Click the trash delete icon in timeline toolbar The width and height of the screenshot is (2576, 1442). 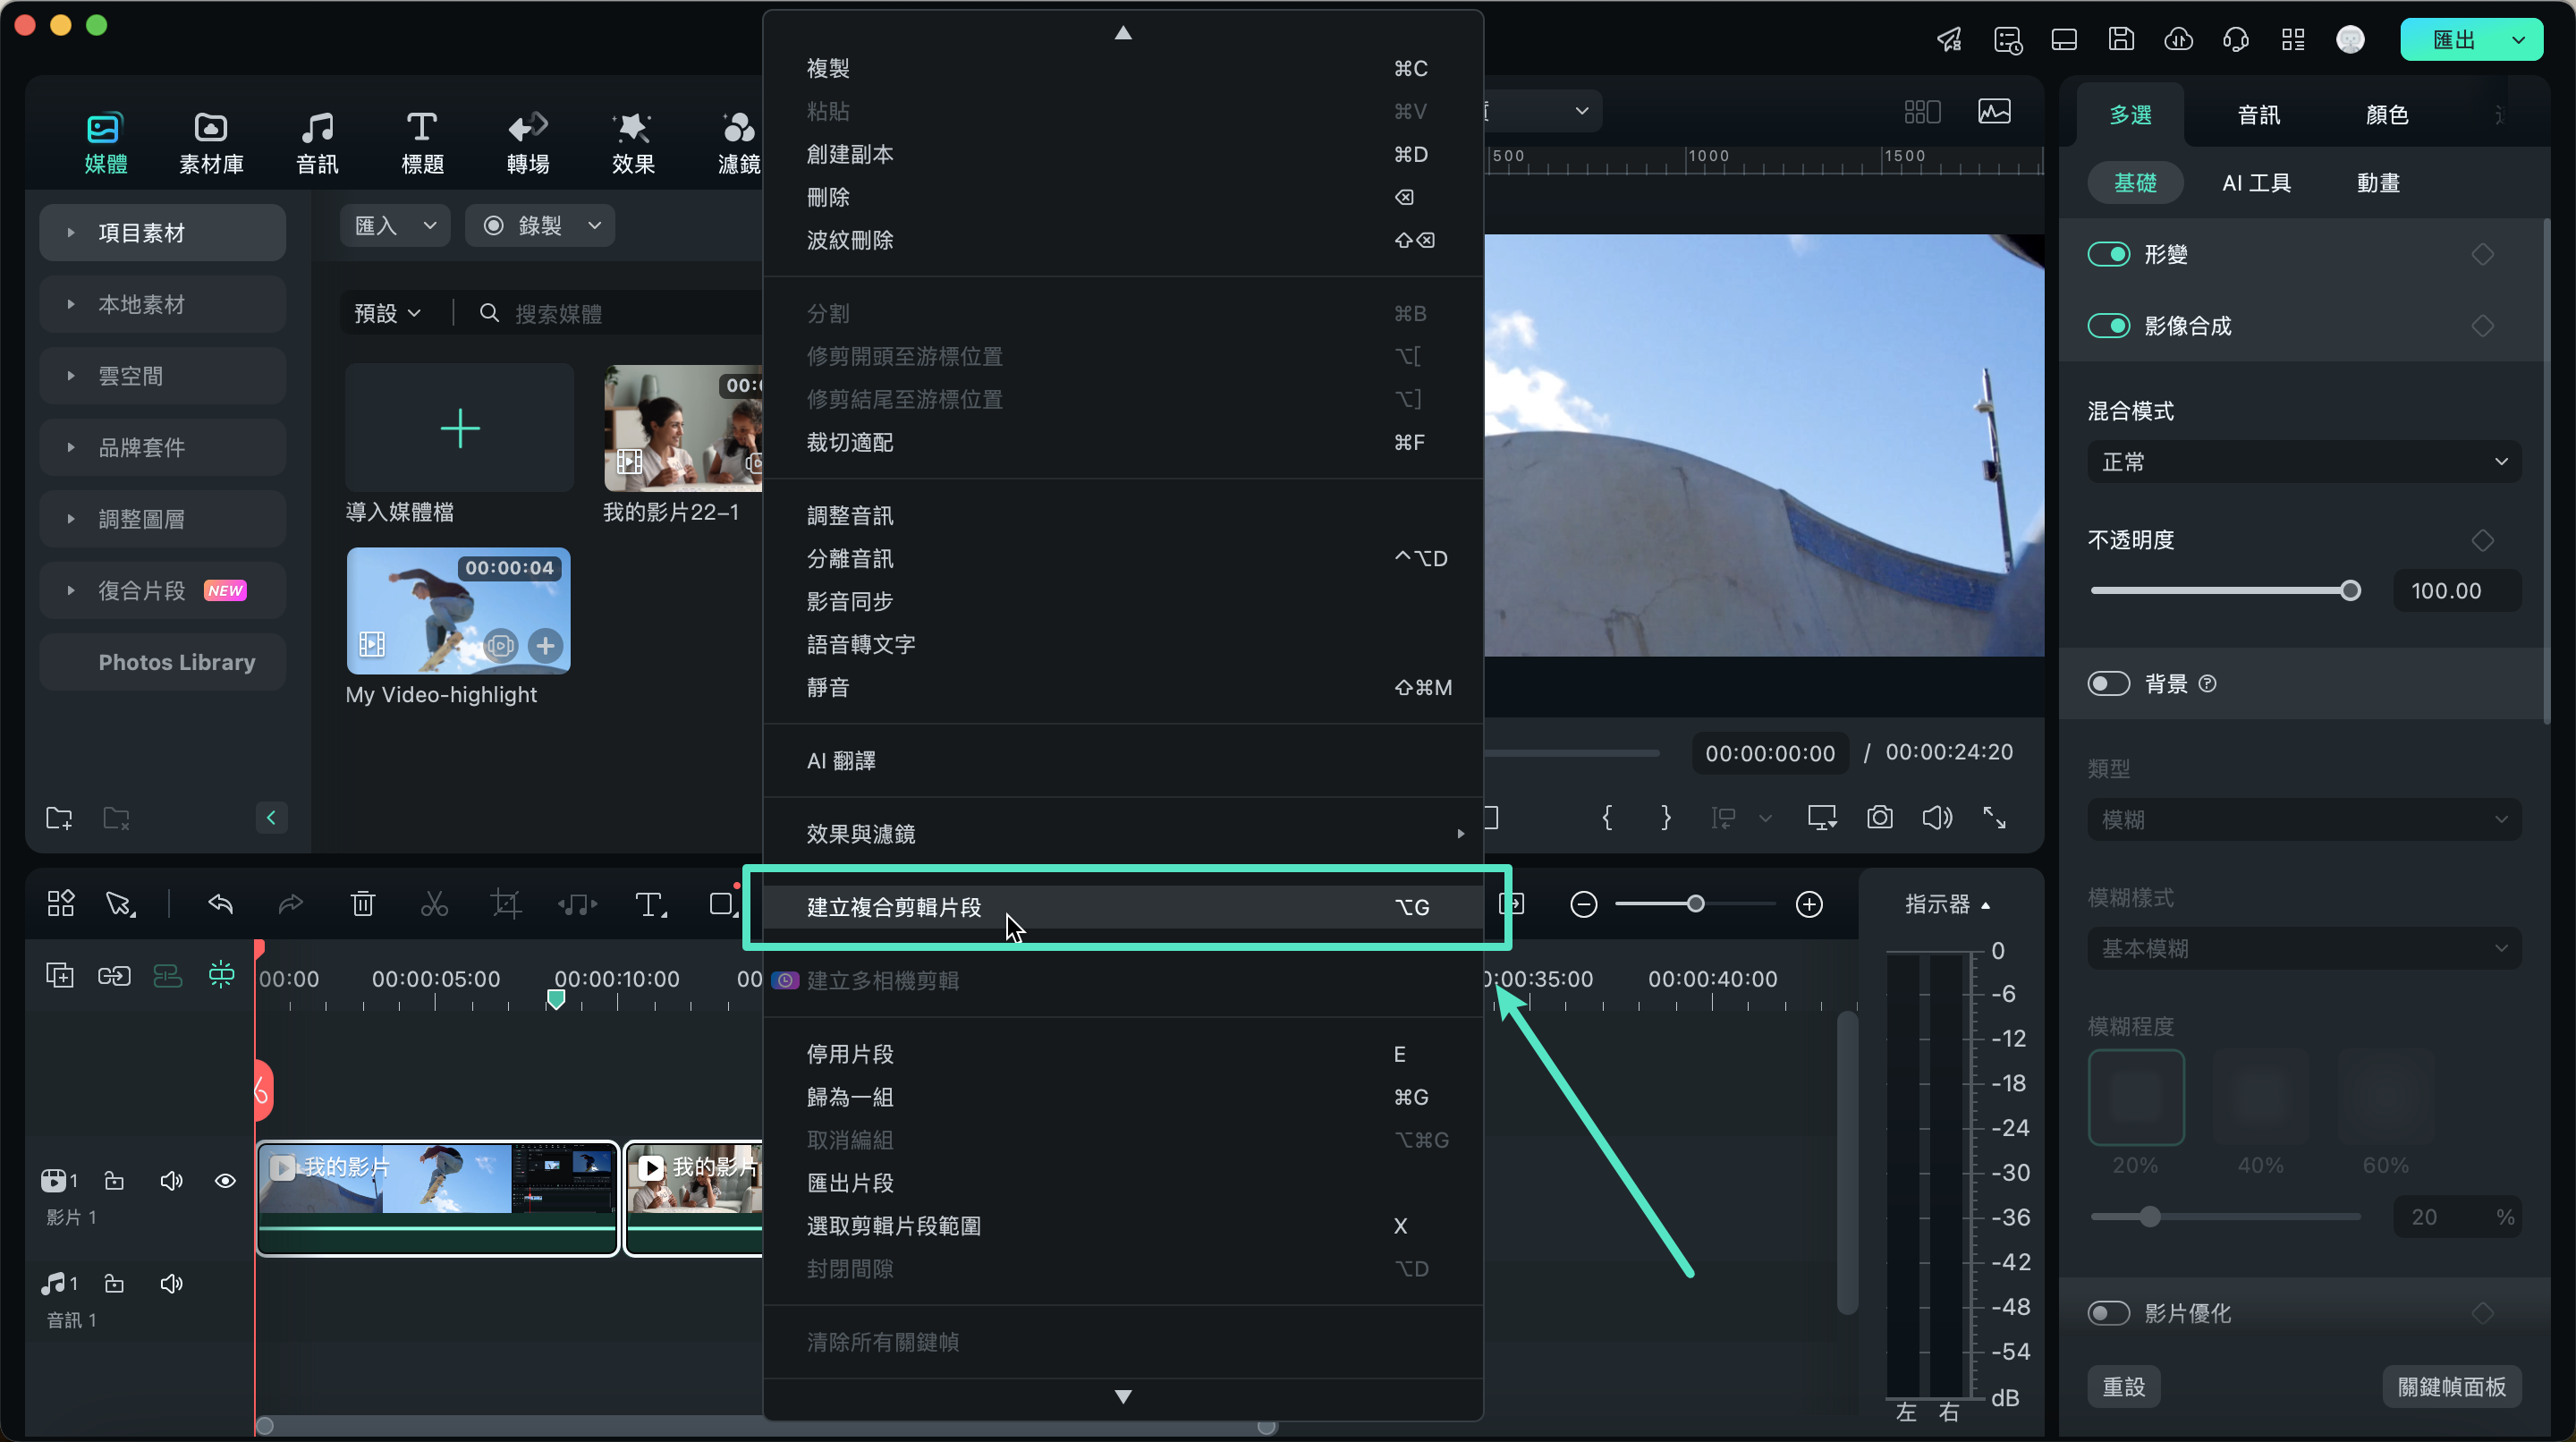(363, 904)
